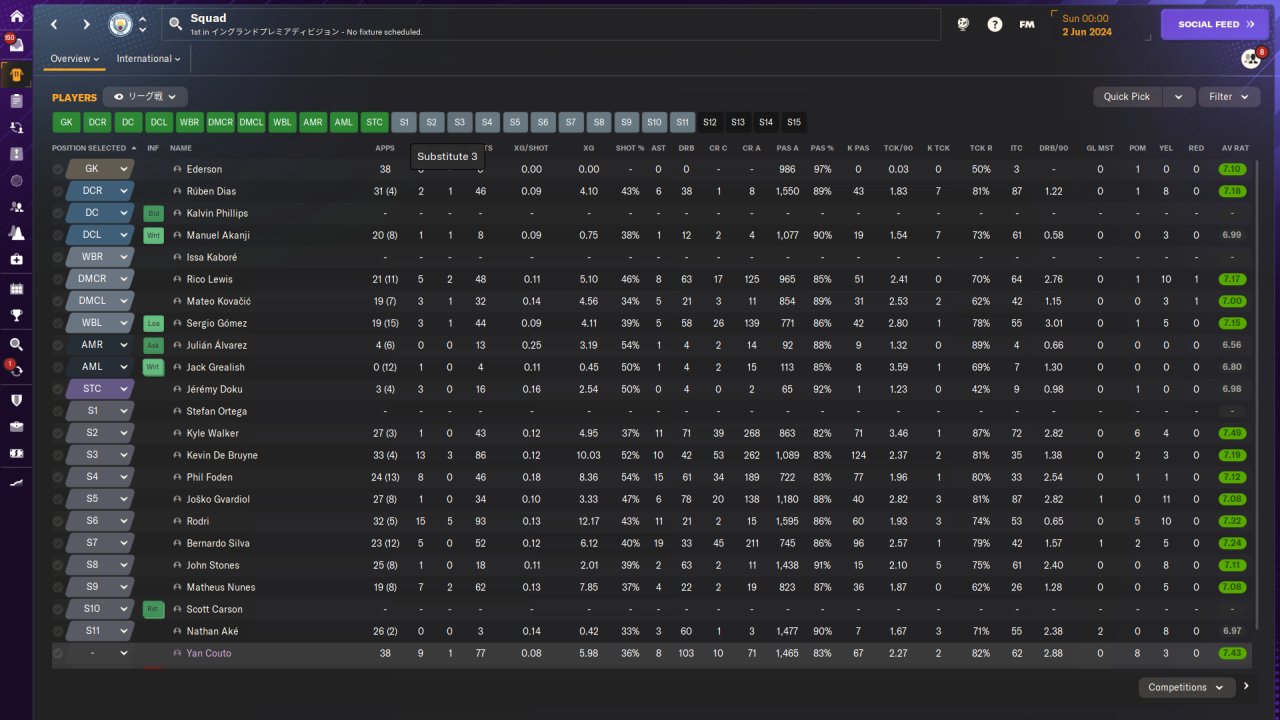The image size is (1280, 720).
Task: Open the Club Vision briefcase icon
Action: click(16, 426)
